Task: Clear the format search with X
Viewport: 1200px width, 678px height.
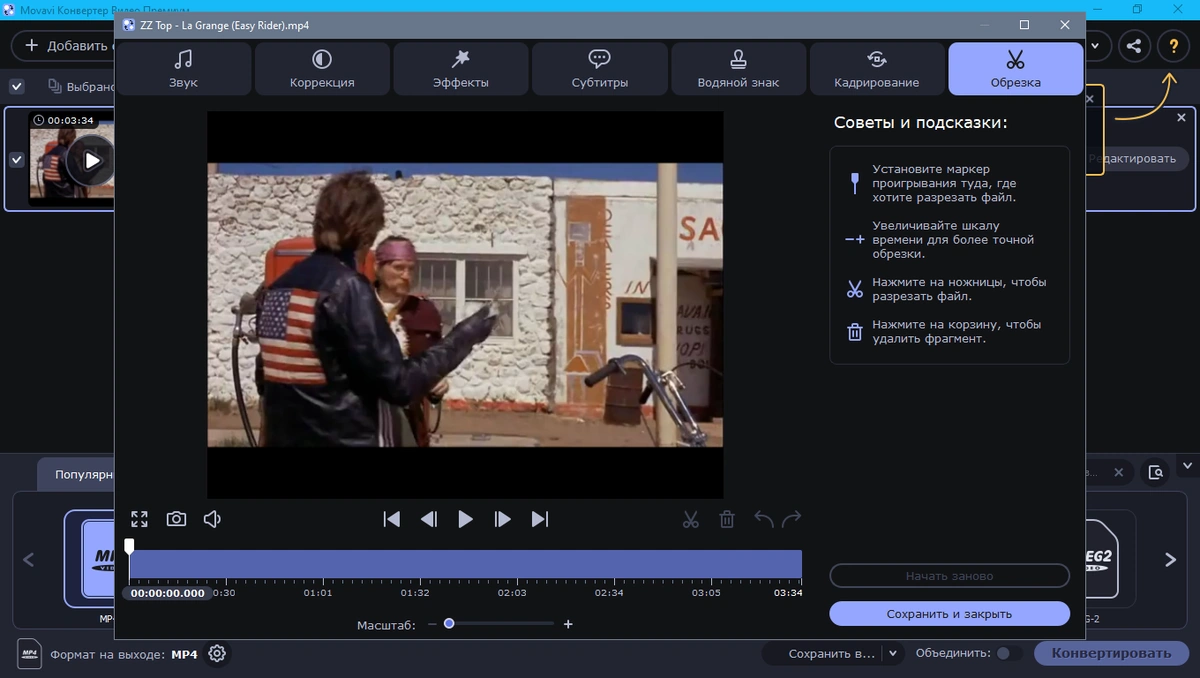Action: pyautogui.click(x=1119, y=472)
